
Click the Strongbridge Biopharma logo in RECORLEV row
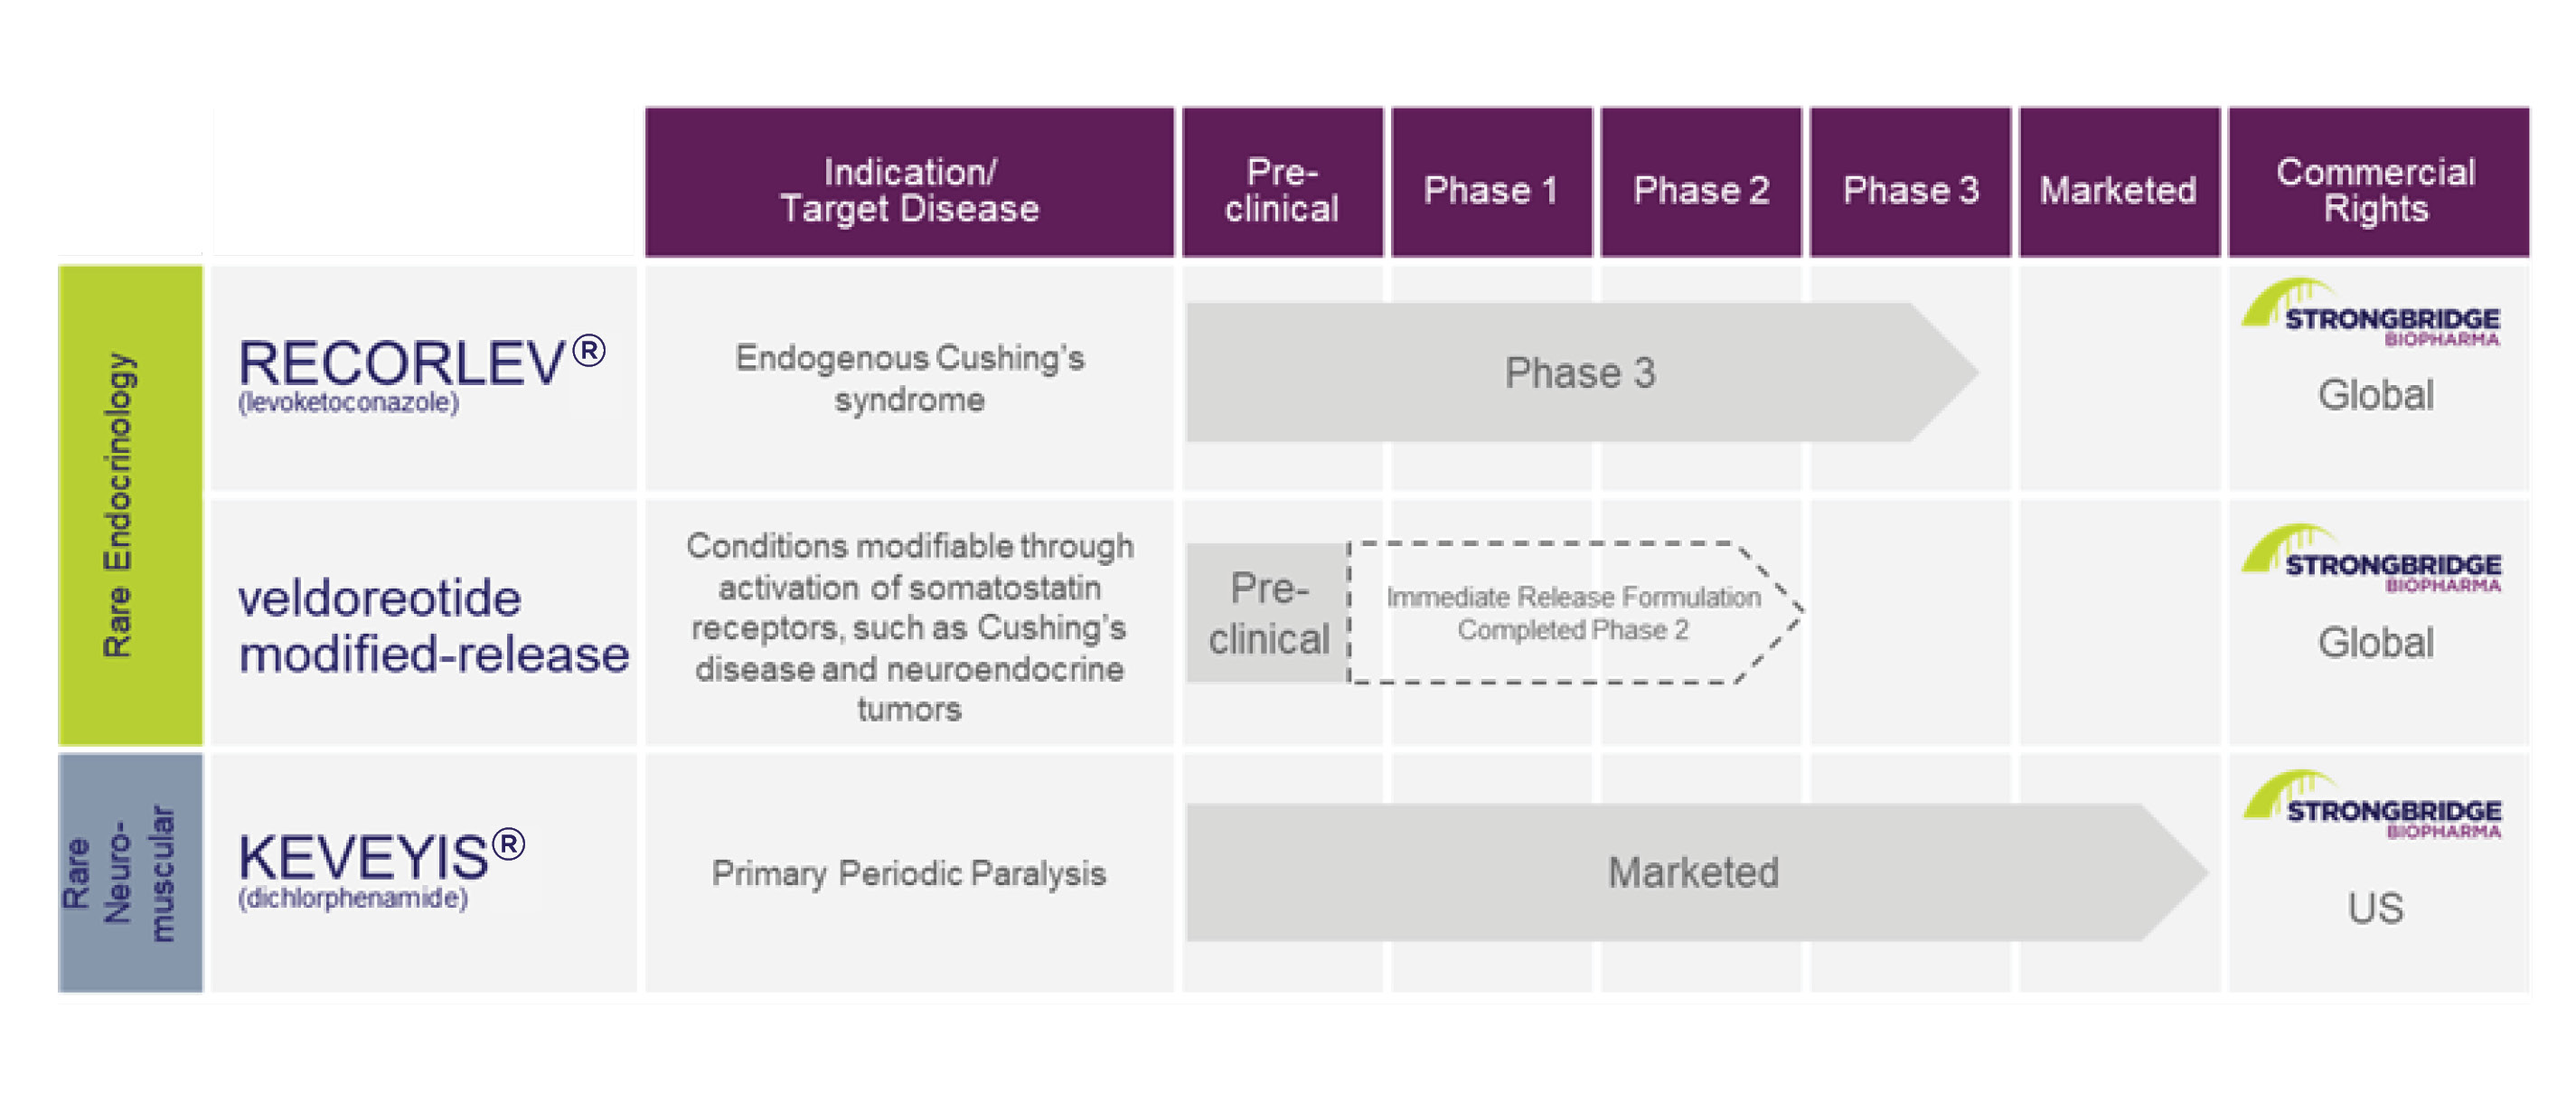pos(2372,314)
